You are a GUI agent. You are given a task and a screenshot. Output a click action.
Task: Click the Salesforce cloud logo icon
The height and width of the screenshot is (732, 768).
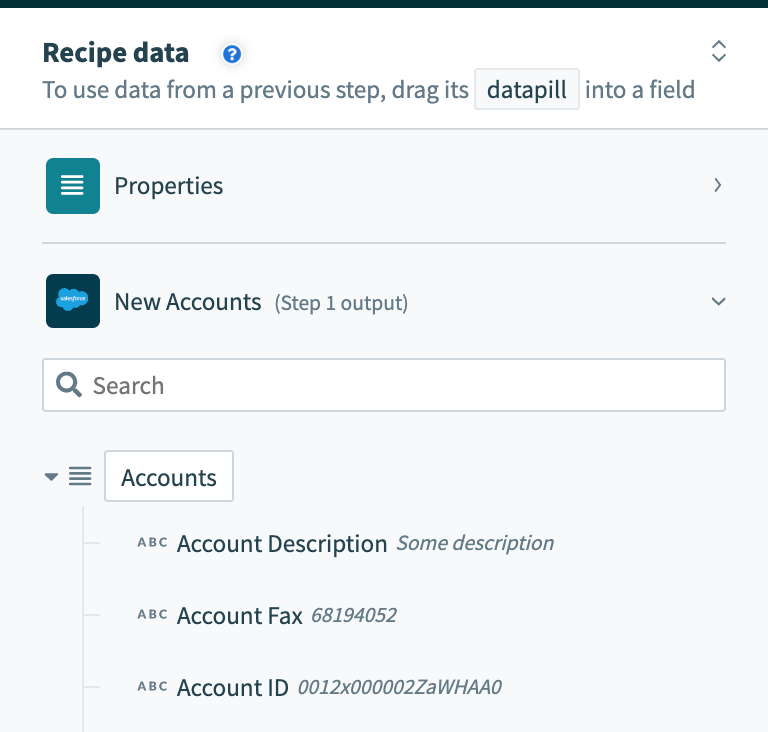click(73, 301)
